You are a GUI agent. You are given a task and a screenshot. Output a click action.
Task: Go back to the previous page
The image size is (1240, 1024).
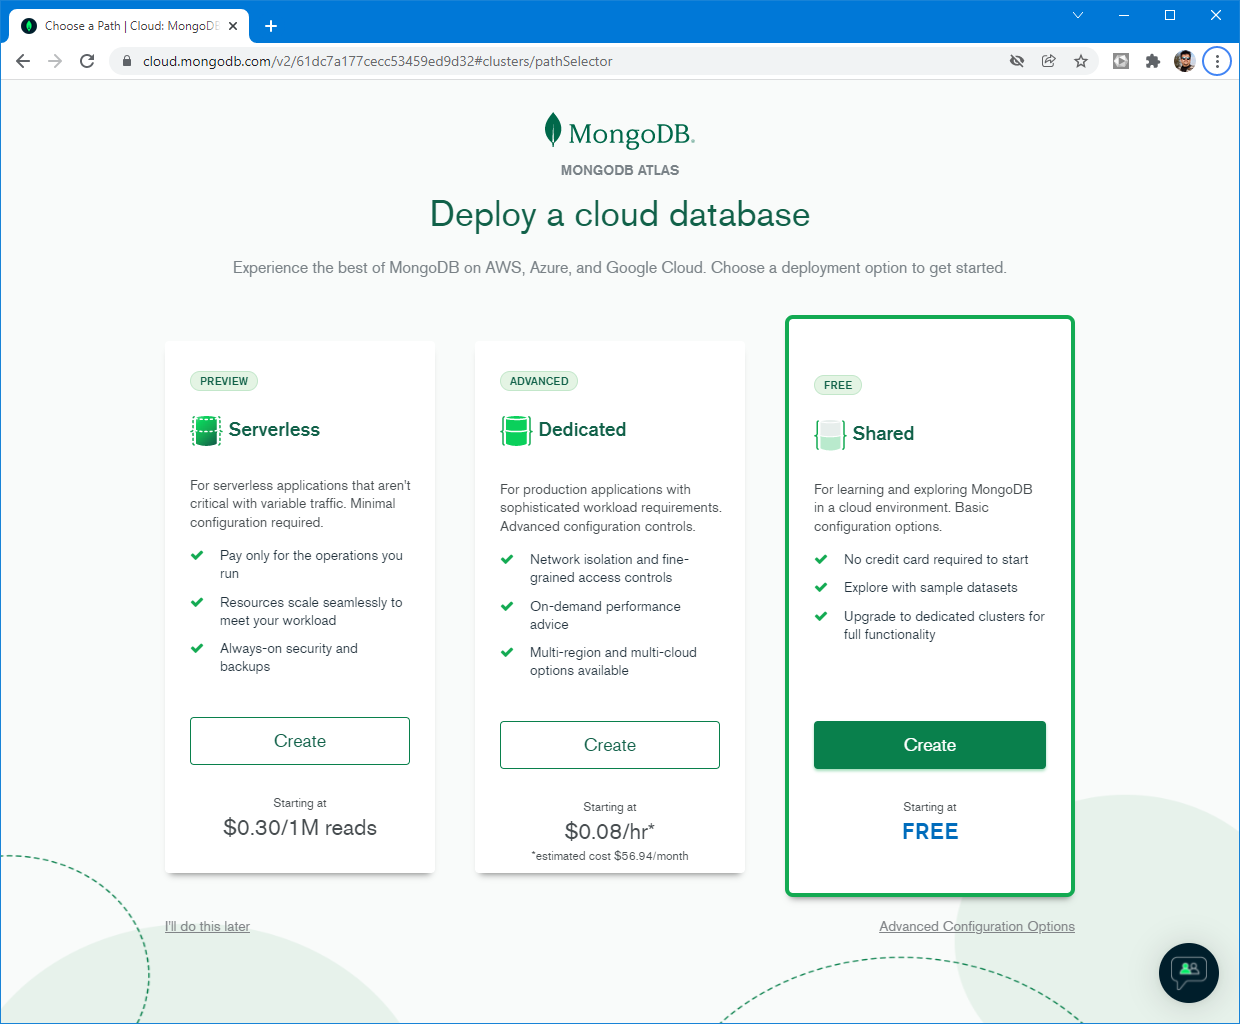(23, 61)
